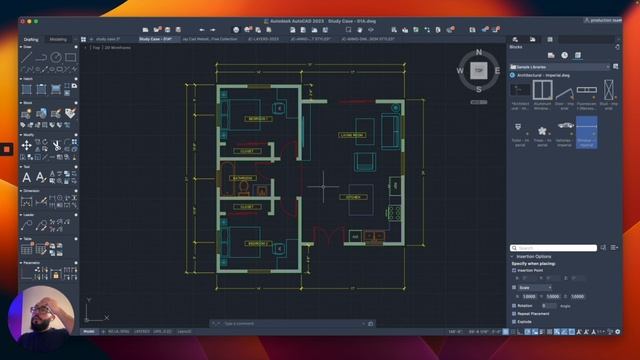Toggle the Rotation checkbox
640x360 pixels.
pos(514,305)
